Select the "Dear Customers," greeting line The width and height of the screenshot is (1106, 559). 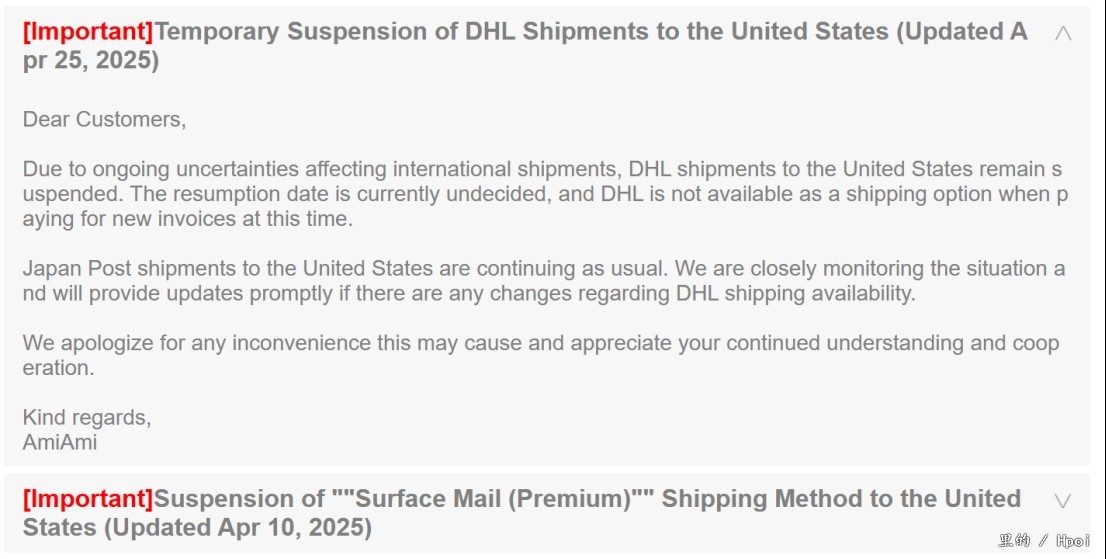click(104, 119)
